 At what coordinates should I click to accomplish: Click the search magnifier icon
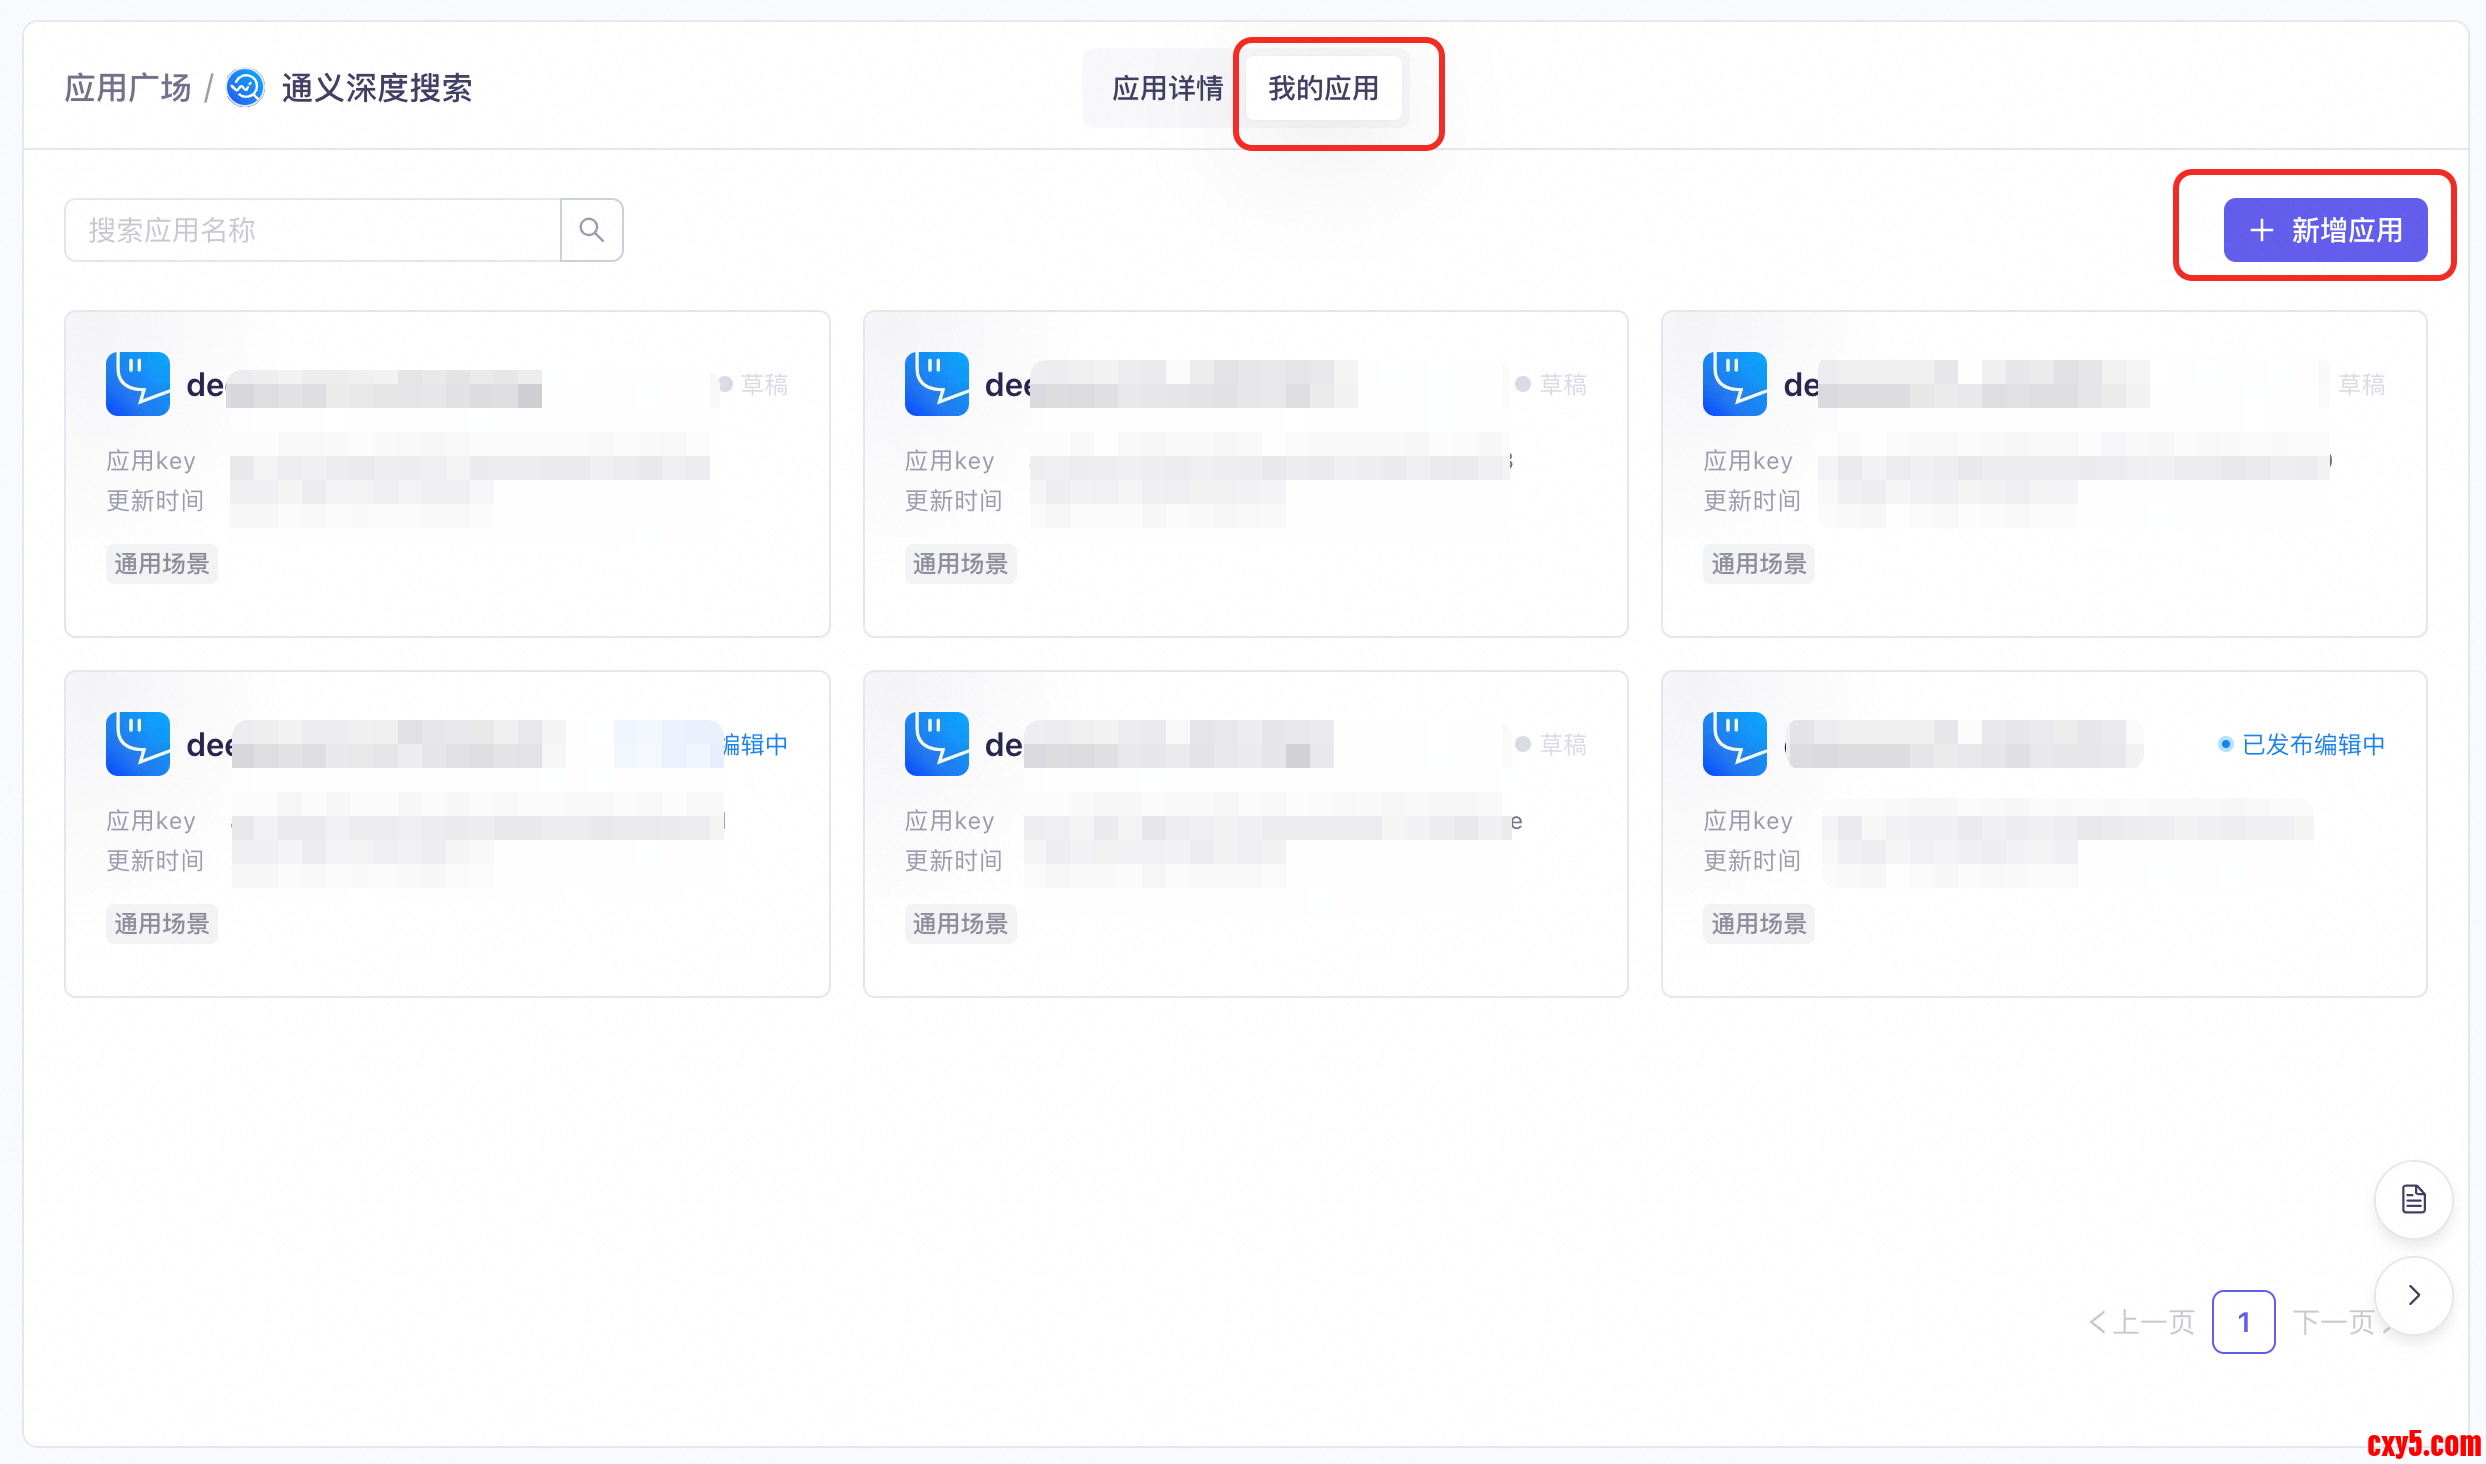click(x=591, y=230)
